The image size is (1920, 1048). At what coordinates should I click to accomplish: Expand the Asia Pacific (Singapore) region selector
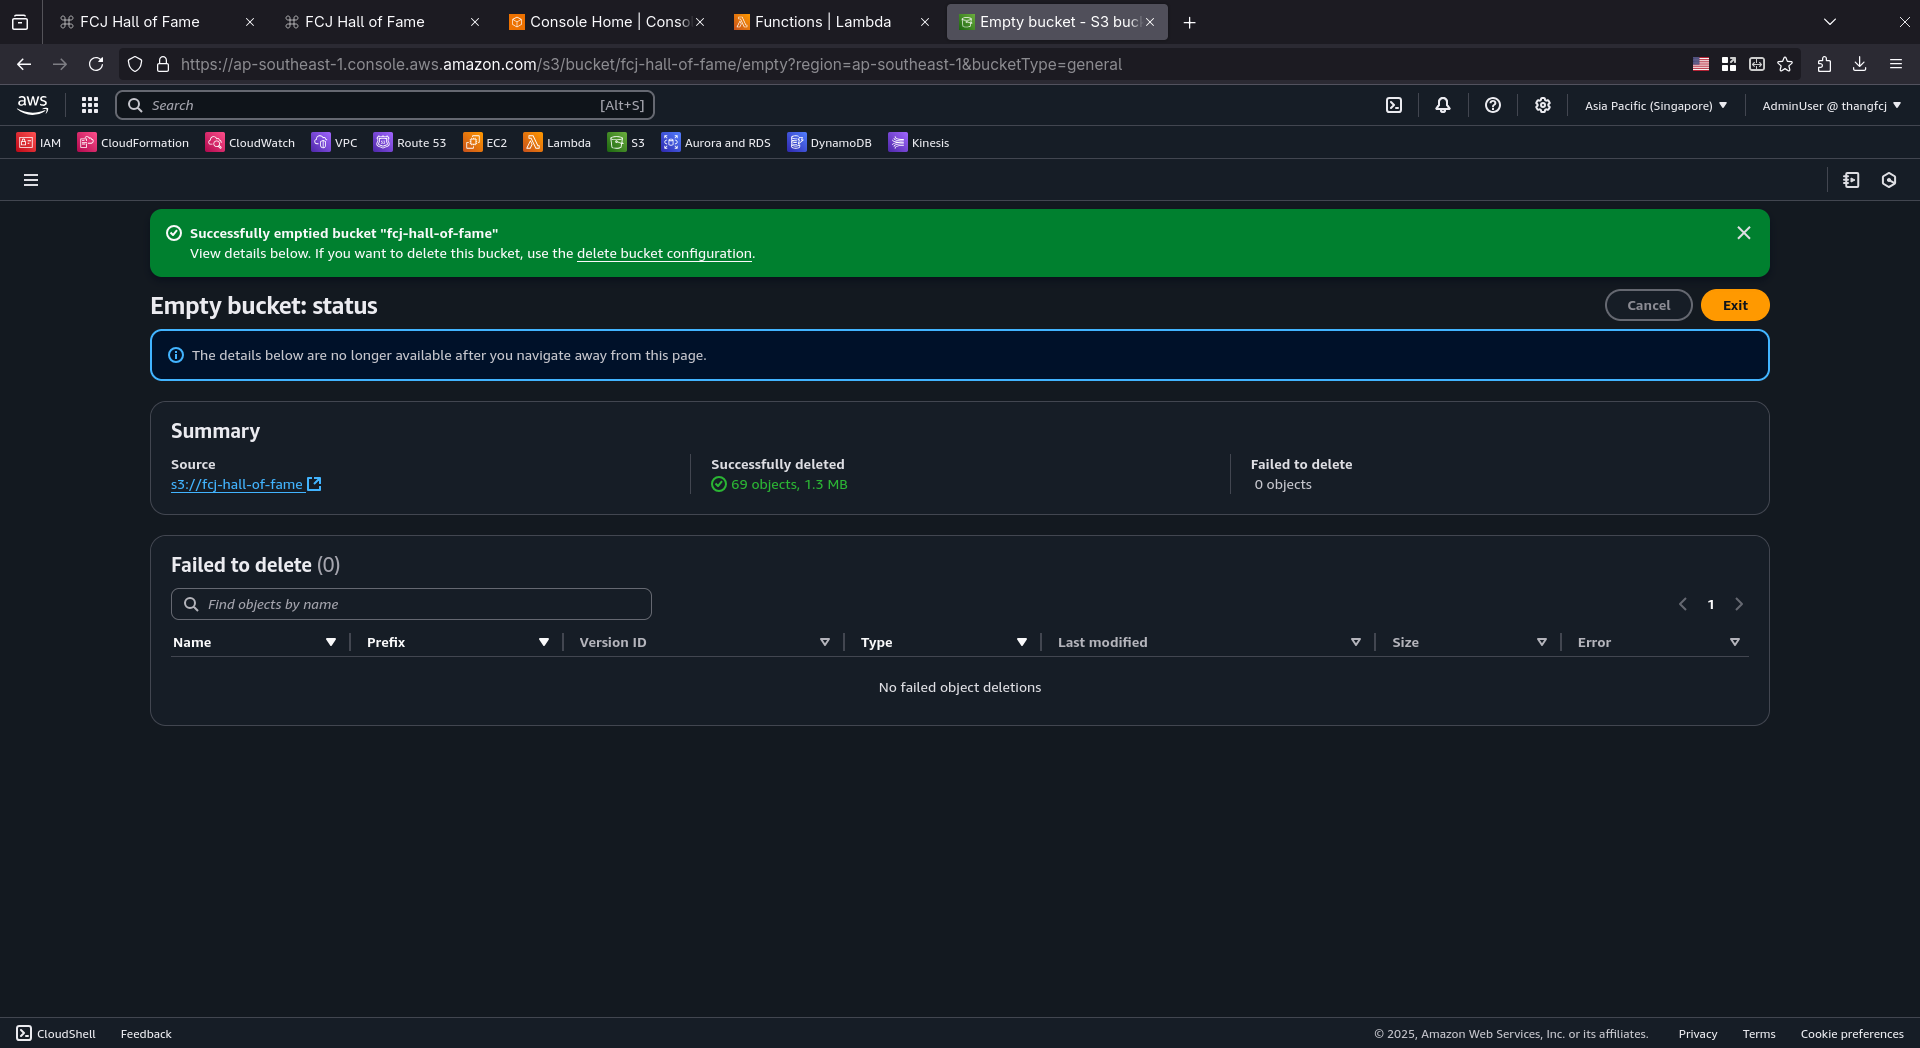point(1656,105)
